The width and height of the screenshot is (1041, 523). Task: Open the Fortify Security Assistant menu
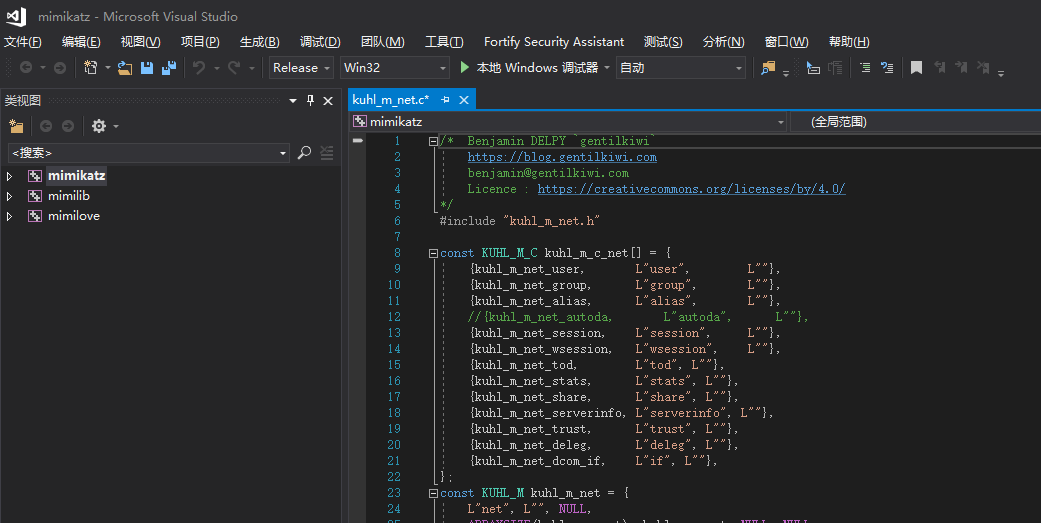point(554,42)
